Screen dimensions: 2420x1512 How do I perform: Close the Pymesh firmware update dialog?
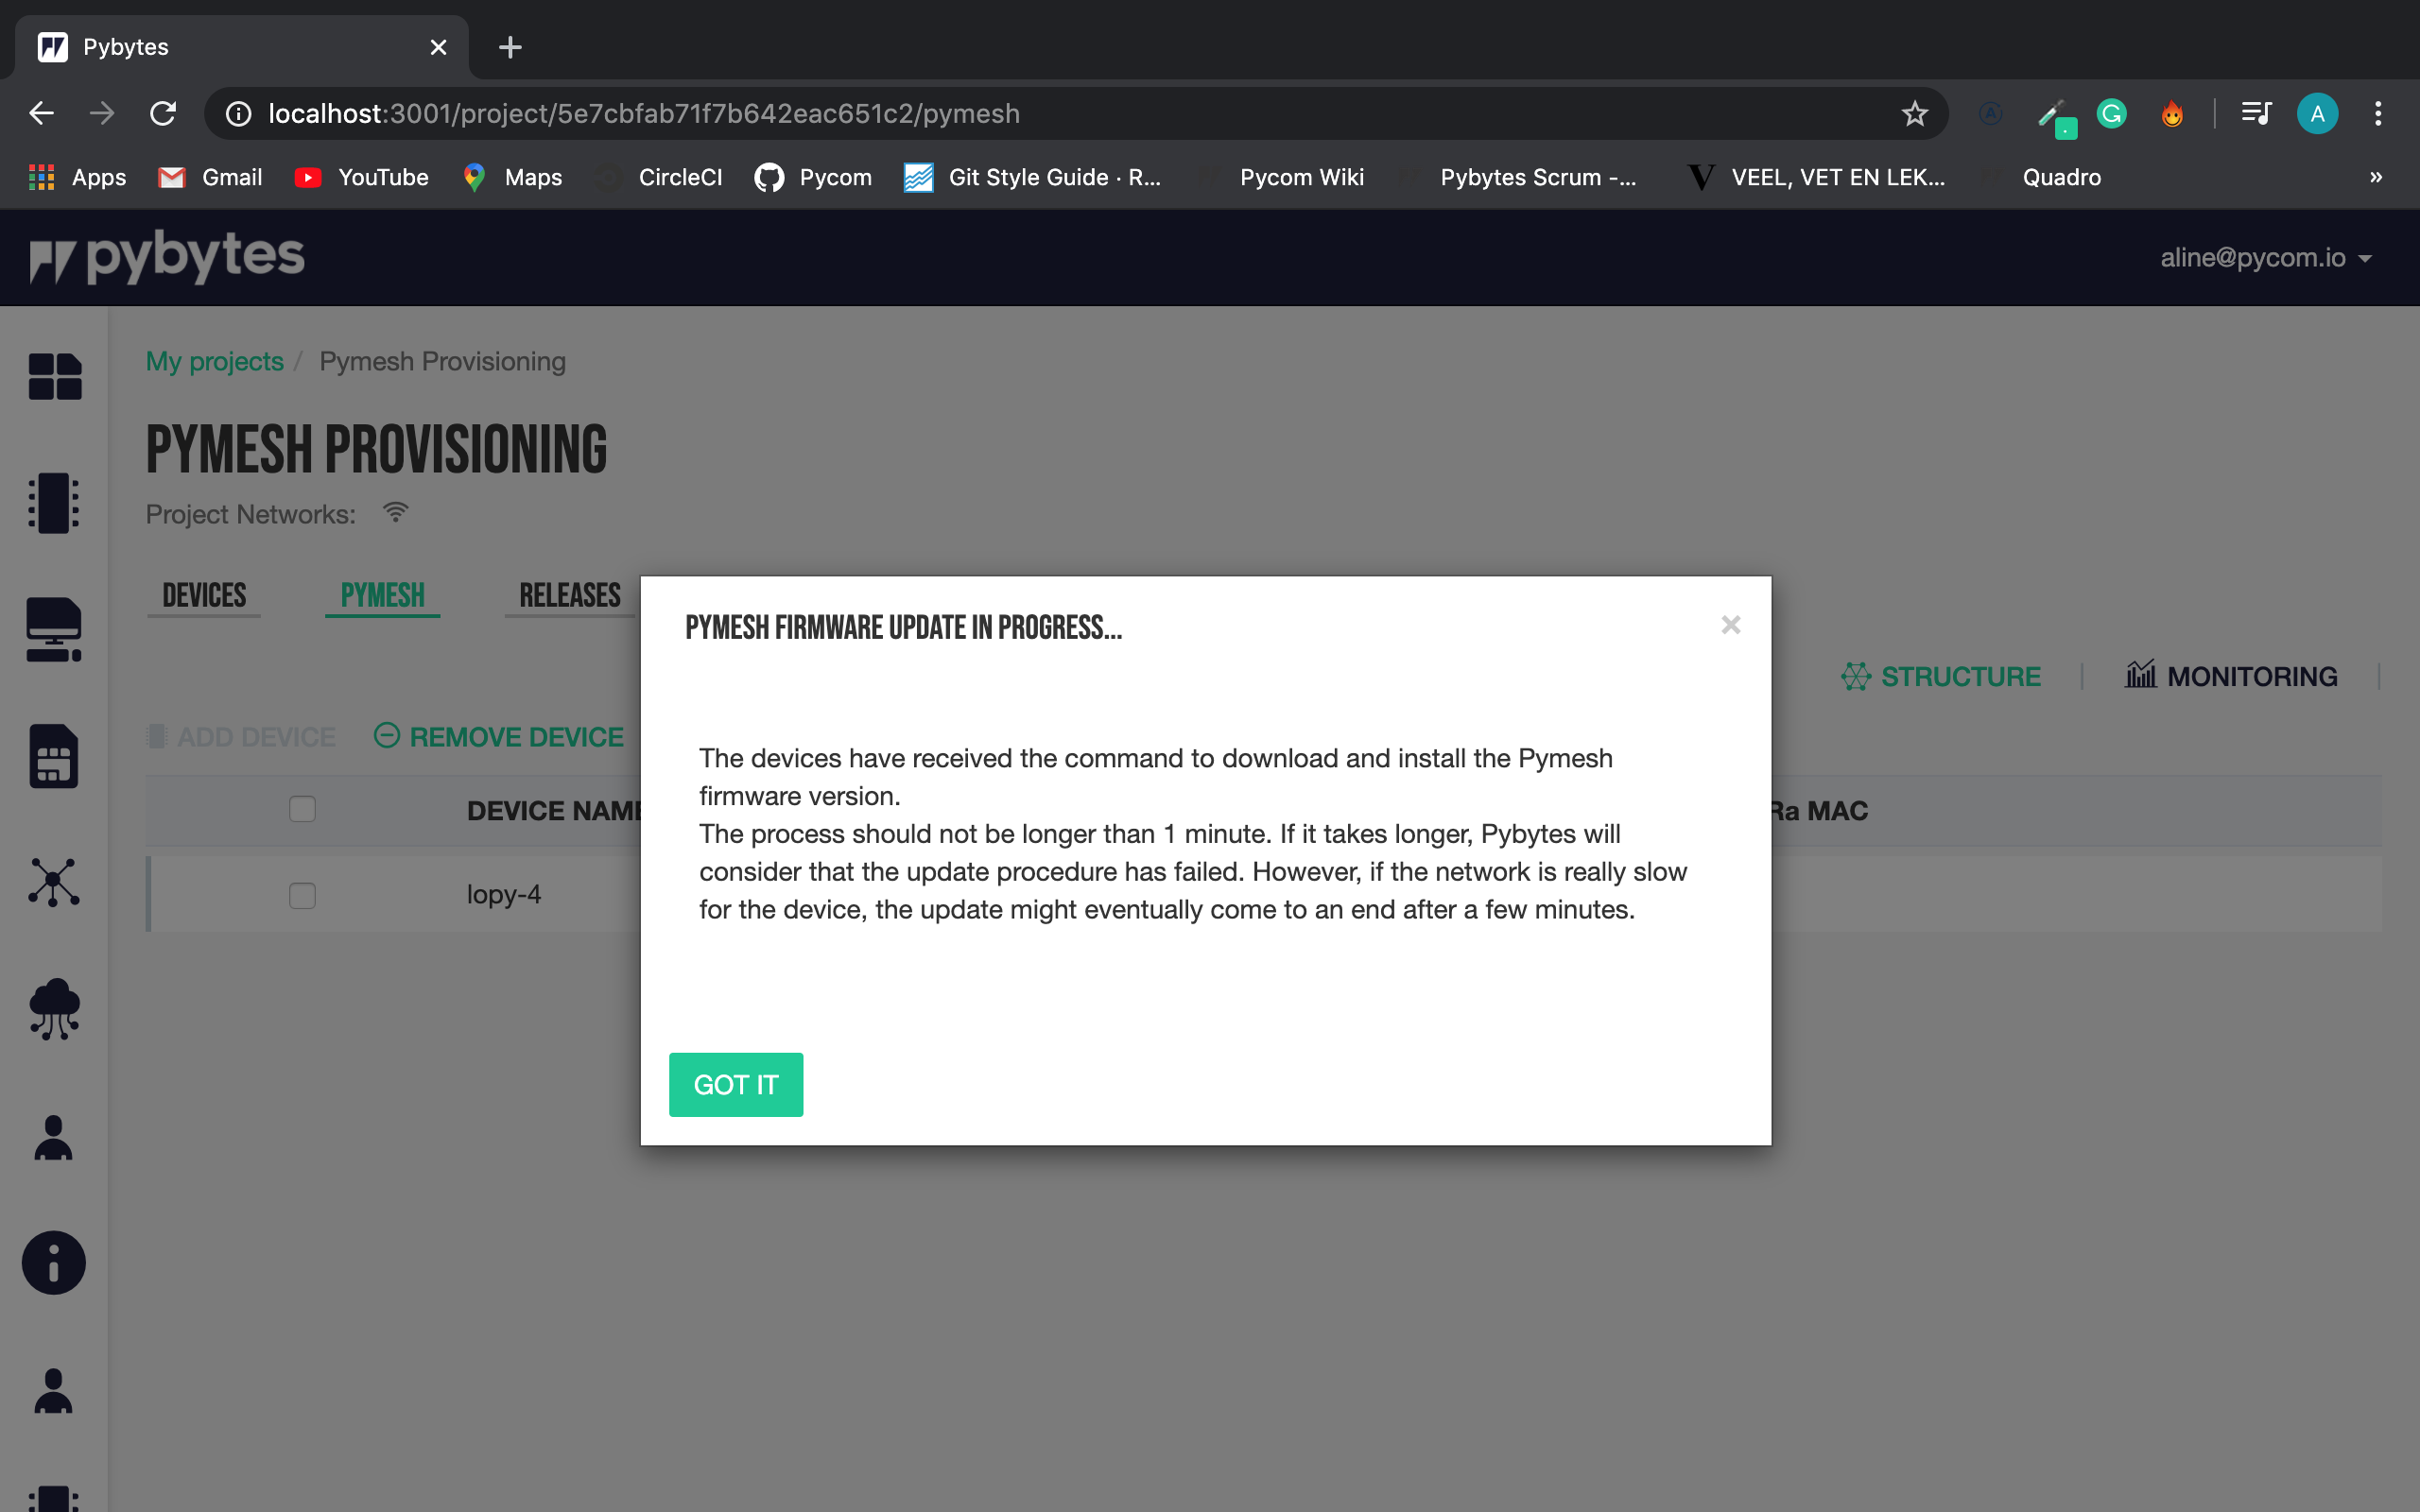tap(1732, 626)
